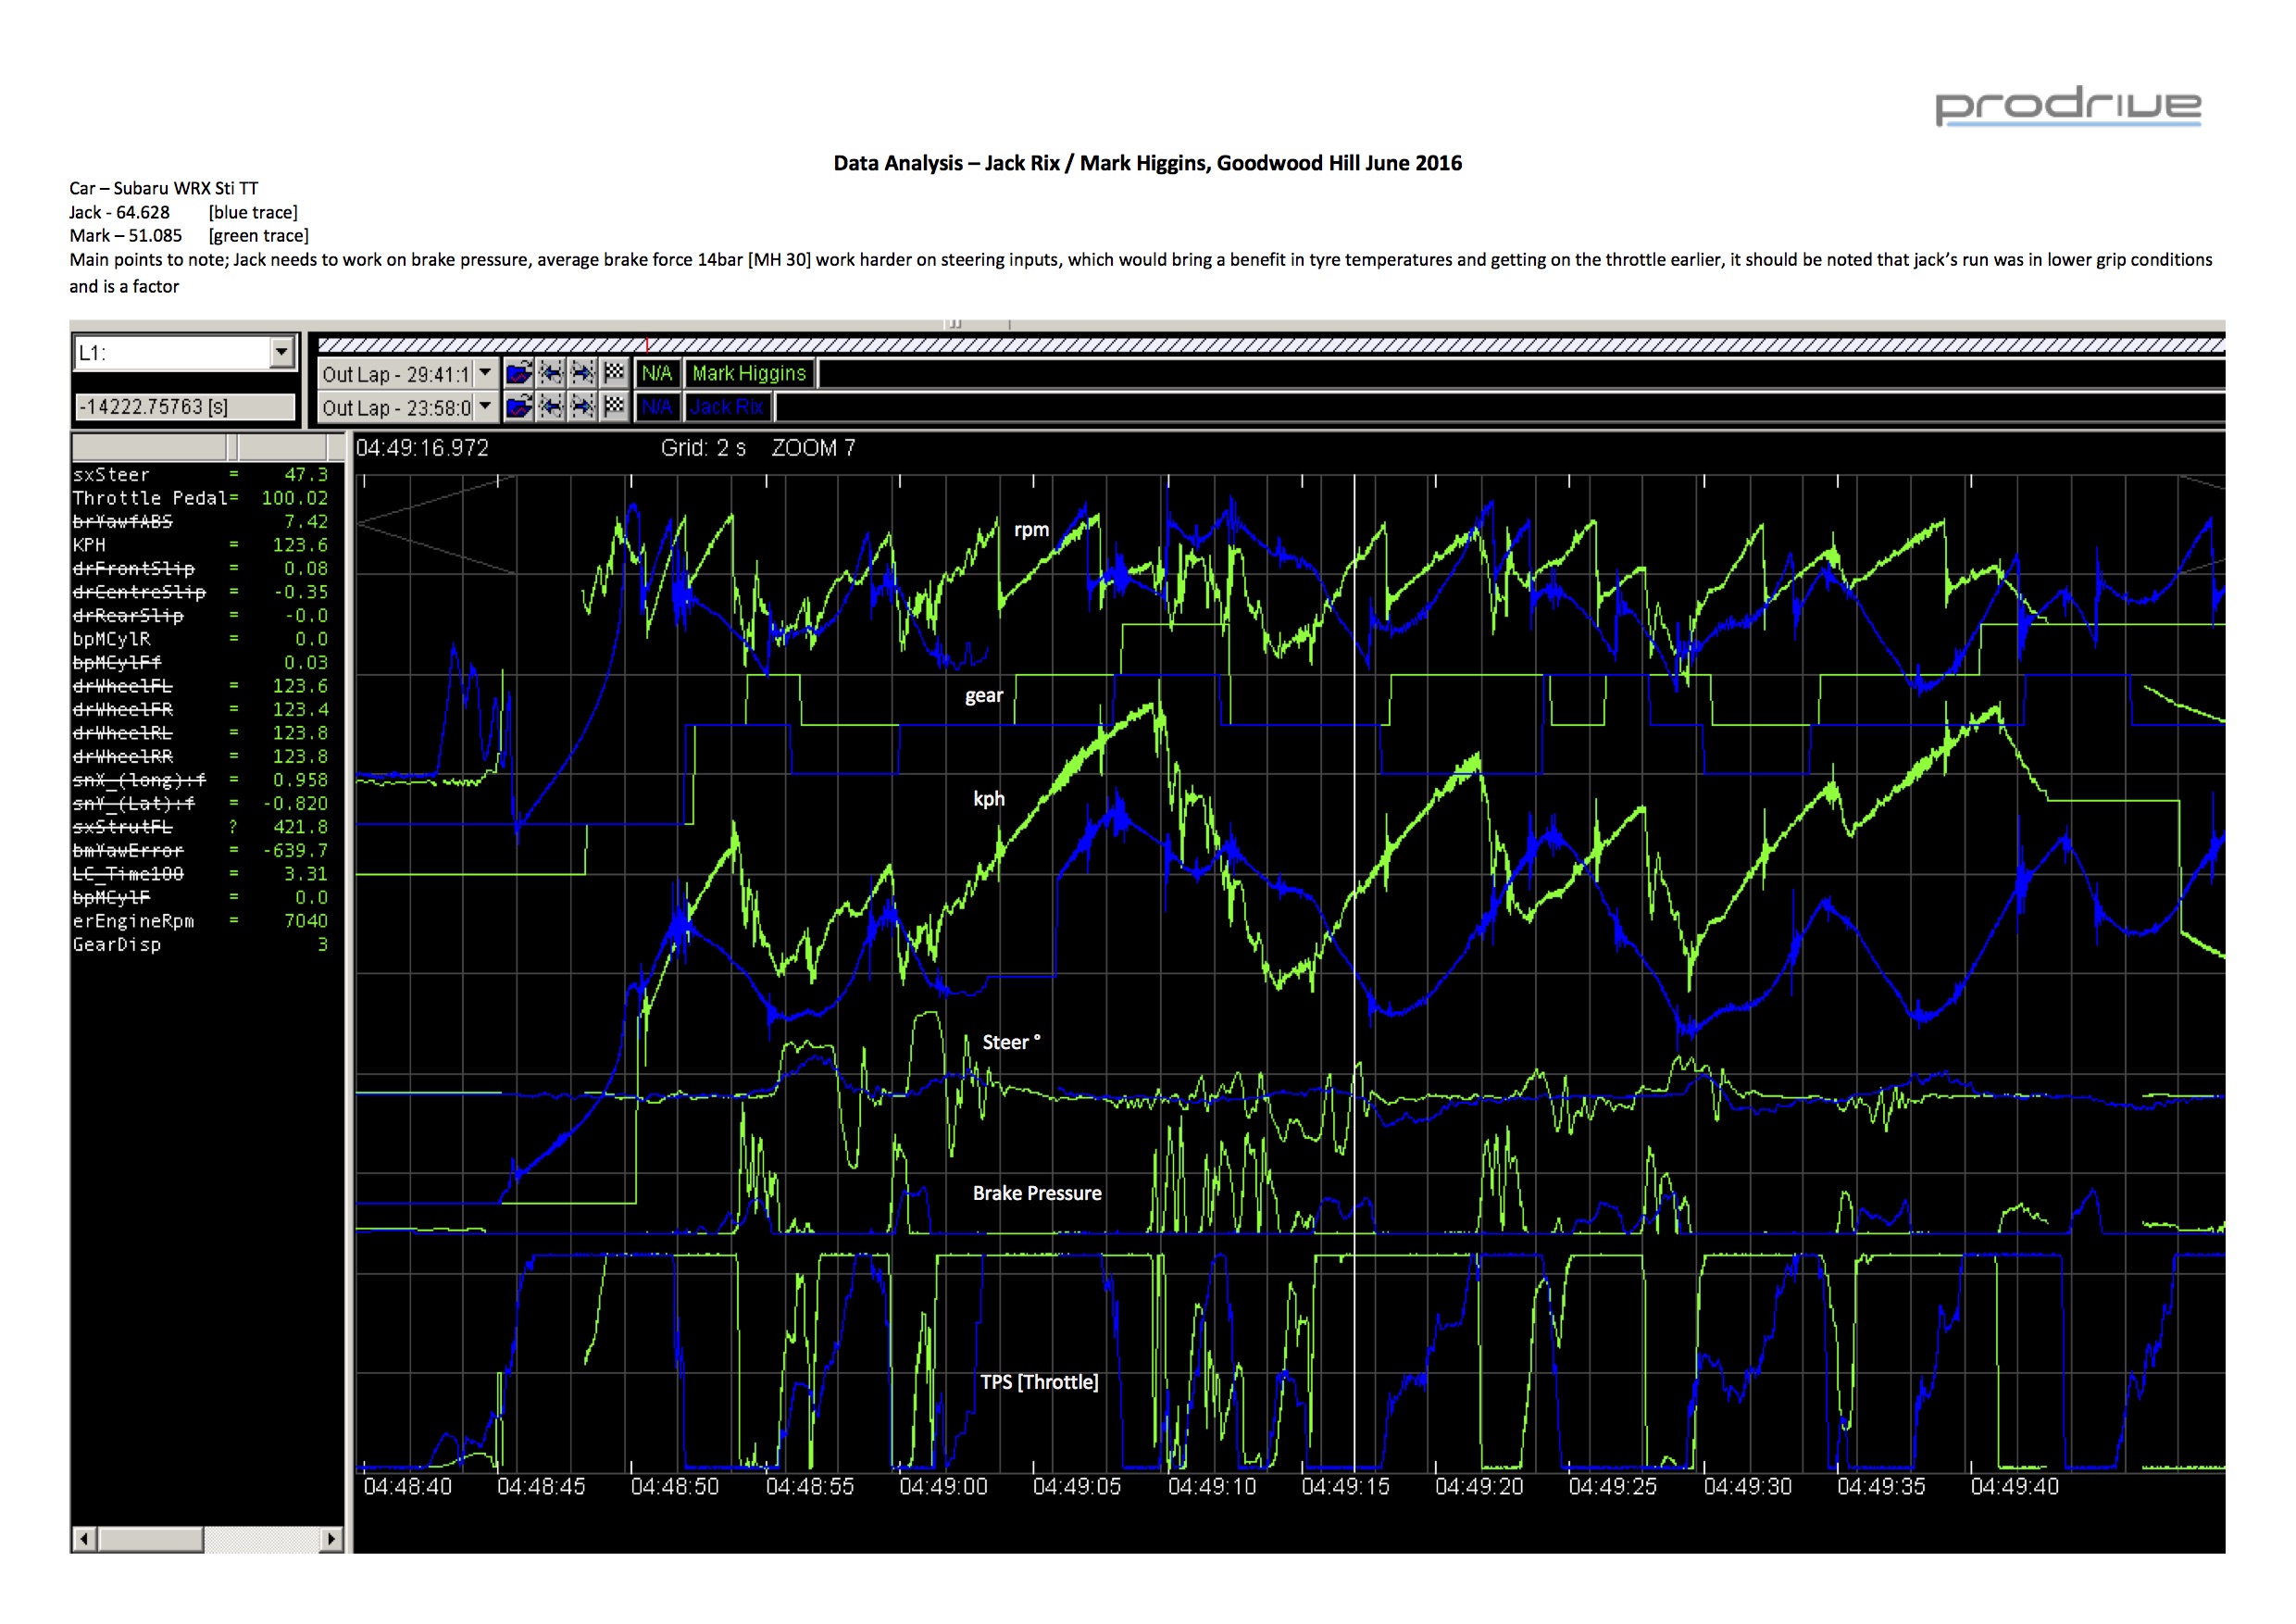Toggle the struck-out drWheelRL channel
2296x1624 pixels.
(x=200, y=733)
